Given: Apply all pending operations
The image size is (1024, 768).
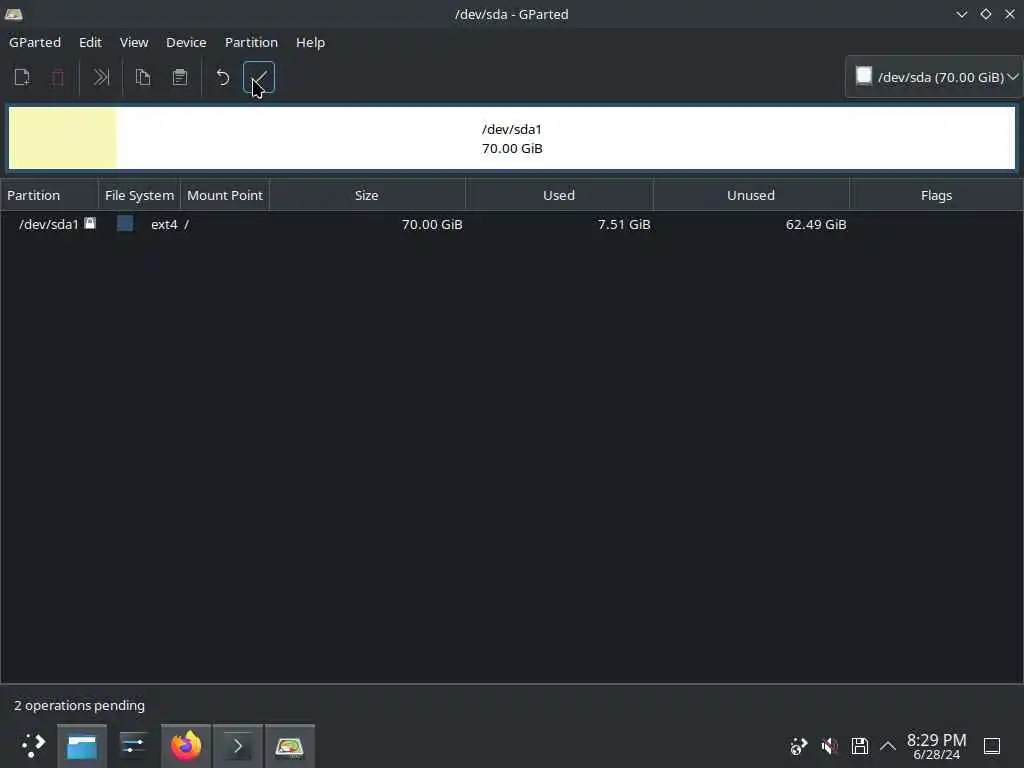Looking at the screenshot, I should point(259,77).
